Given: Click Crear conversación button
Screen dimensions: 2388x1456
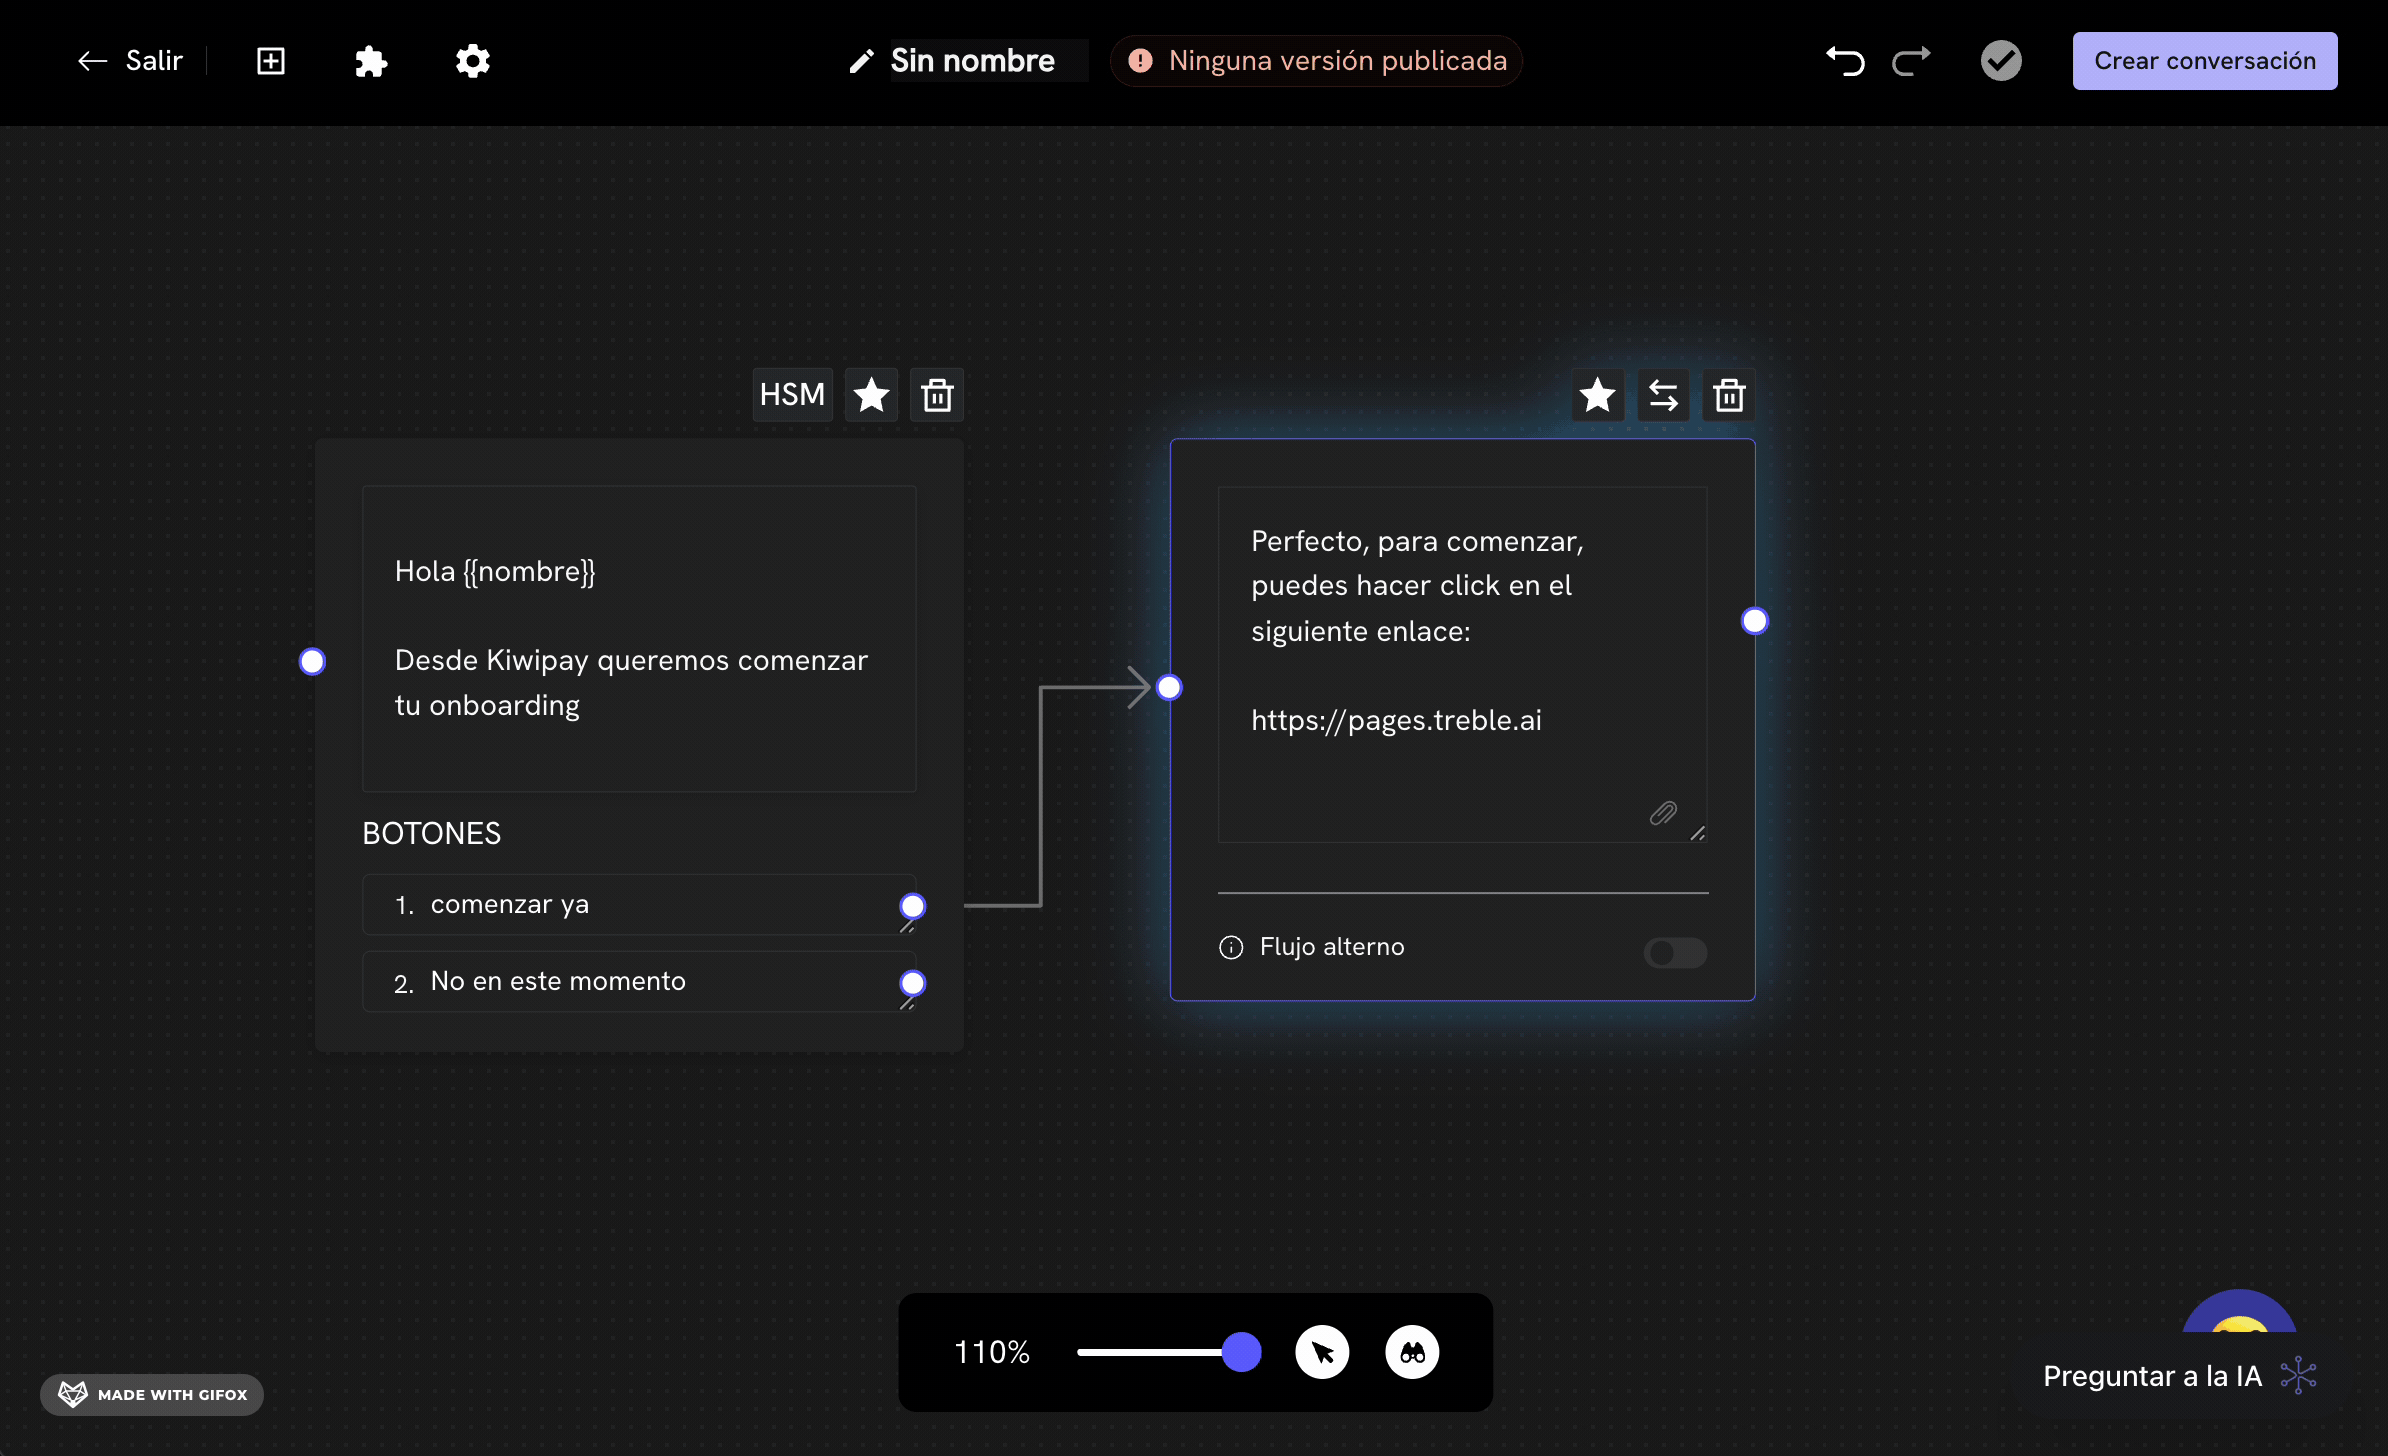Looking at the screenshot, I should point(2204,61).
